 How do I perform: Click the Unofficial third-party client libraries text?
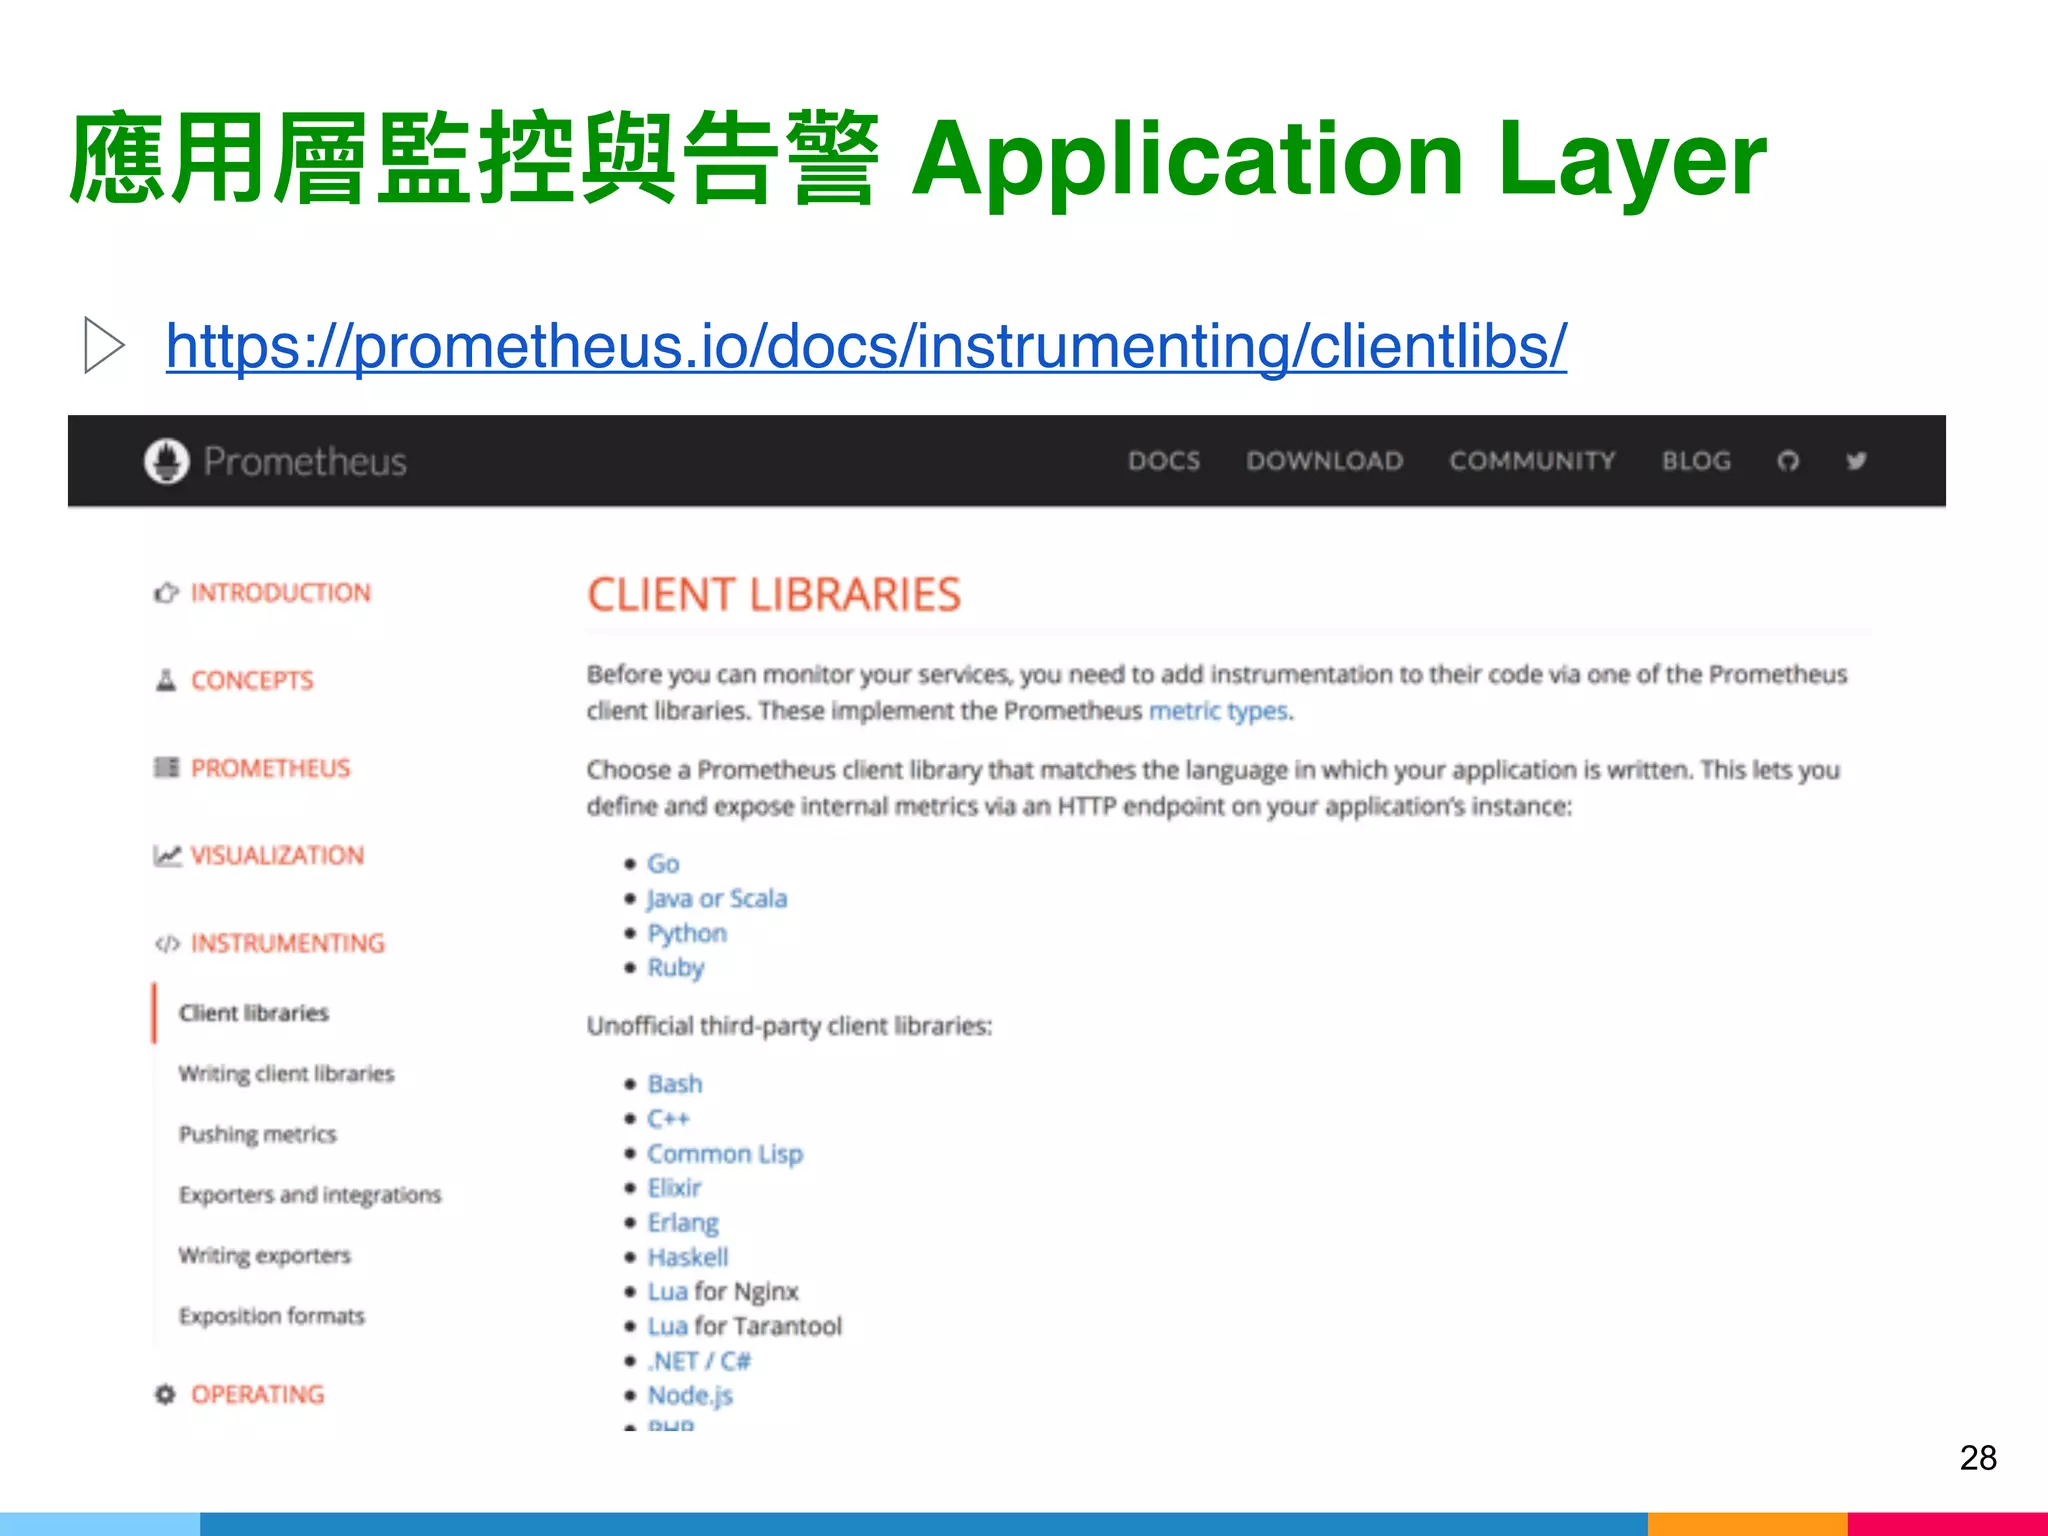(789, 1026)
